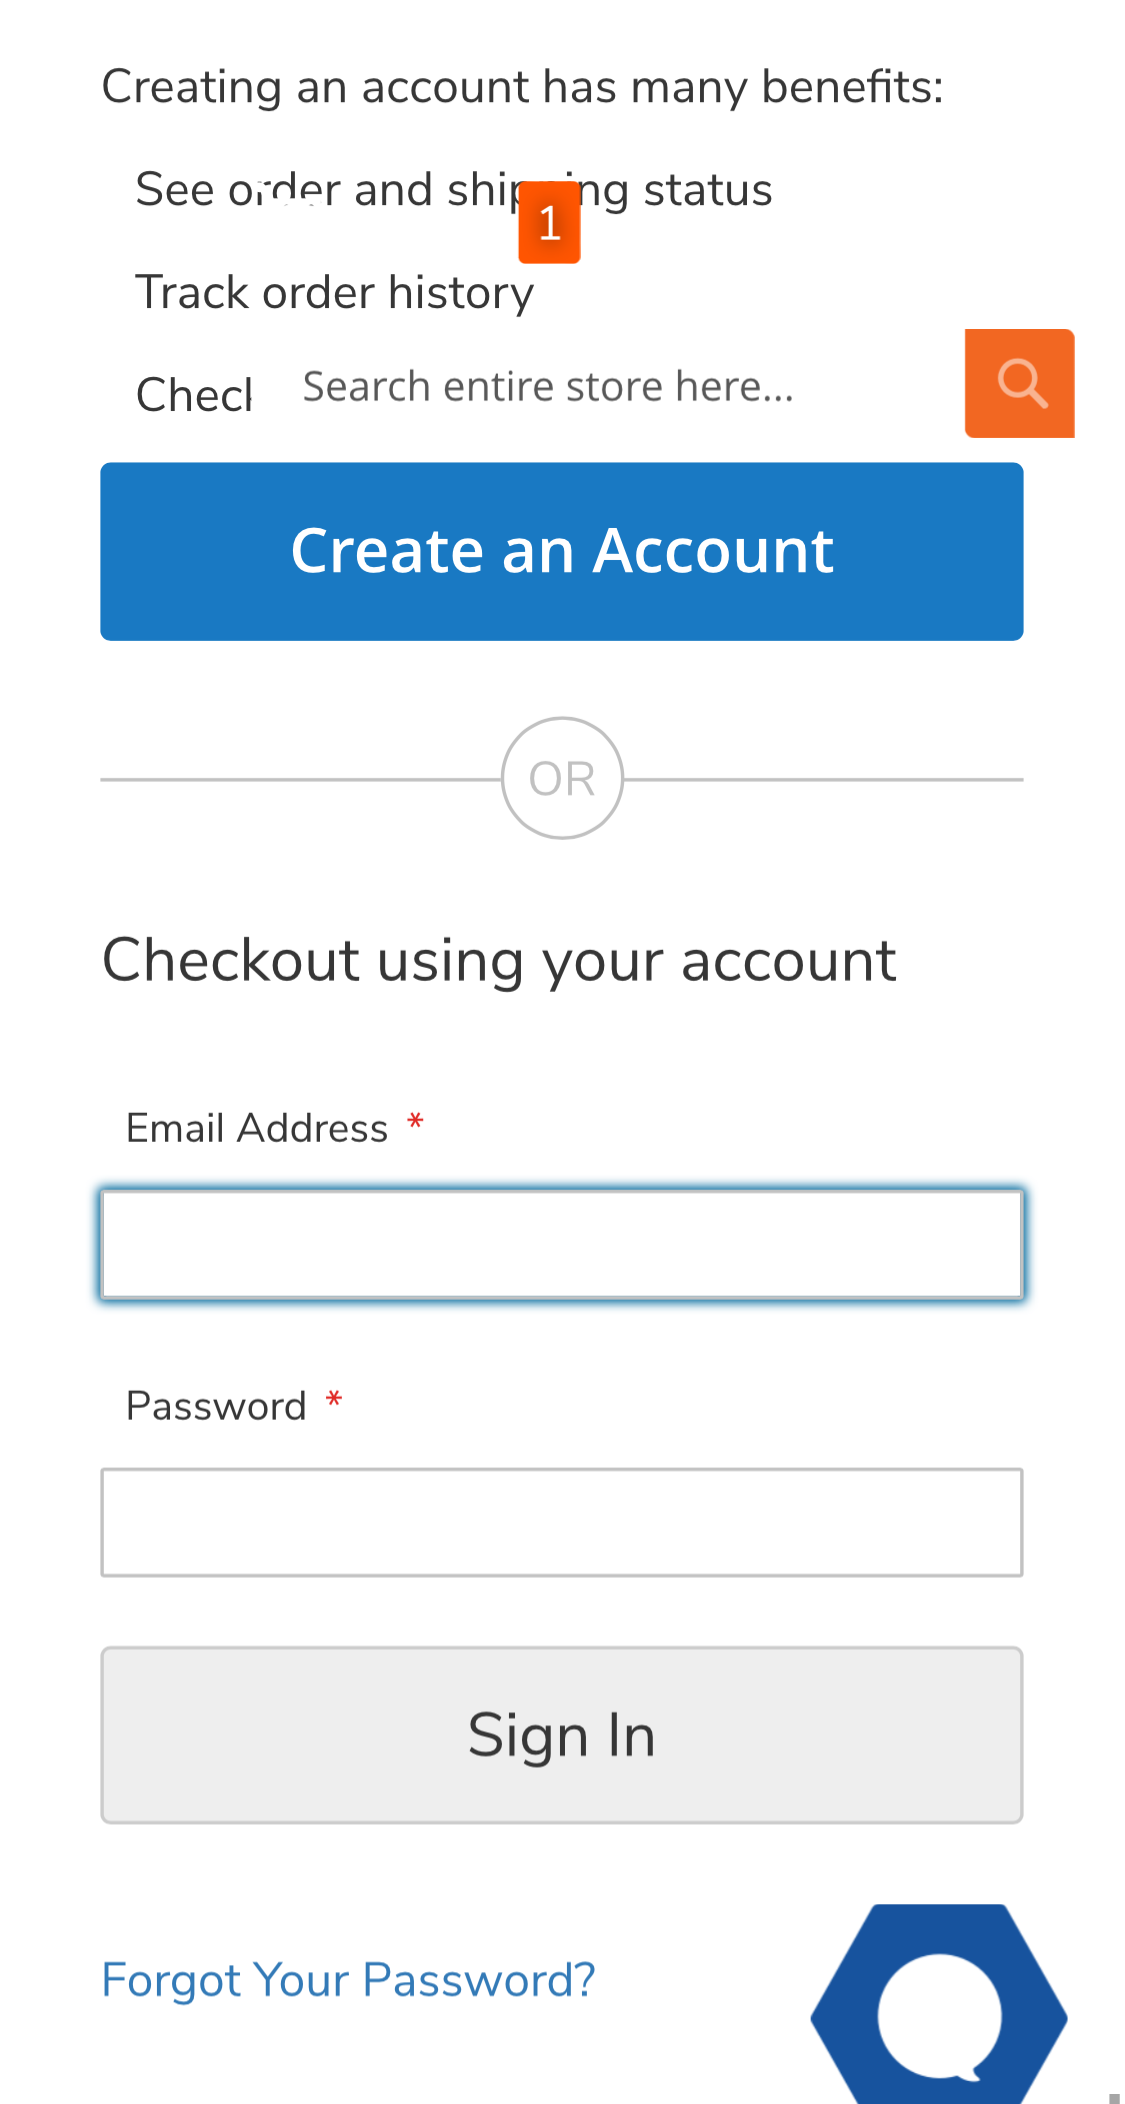Select the Creating an account benefits heading
The height and width of the screenshot is (2104, 1125).
coord(522,85)
